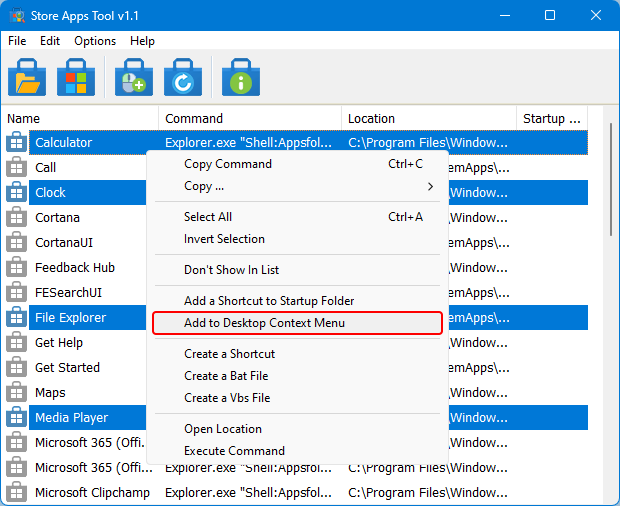The height and width of the screenshot is (506, 620).
Task: Click the Windows logo bag toolbar icon
Action: coord(75,77)
